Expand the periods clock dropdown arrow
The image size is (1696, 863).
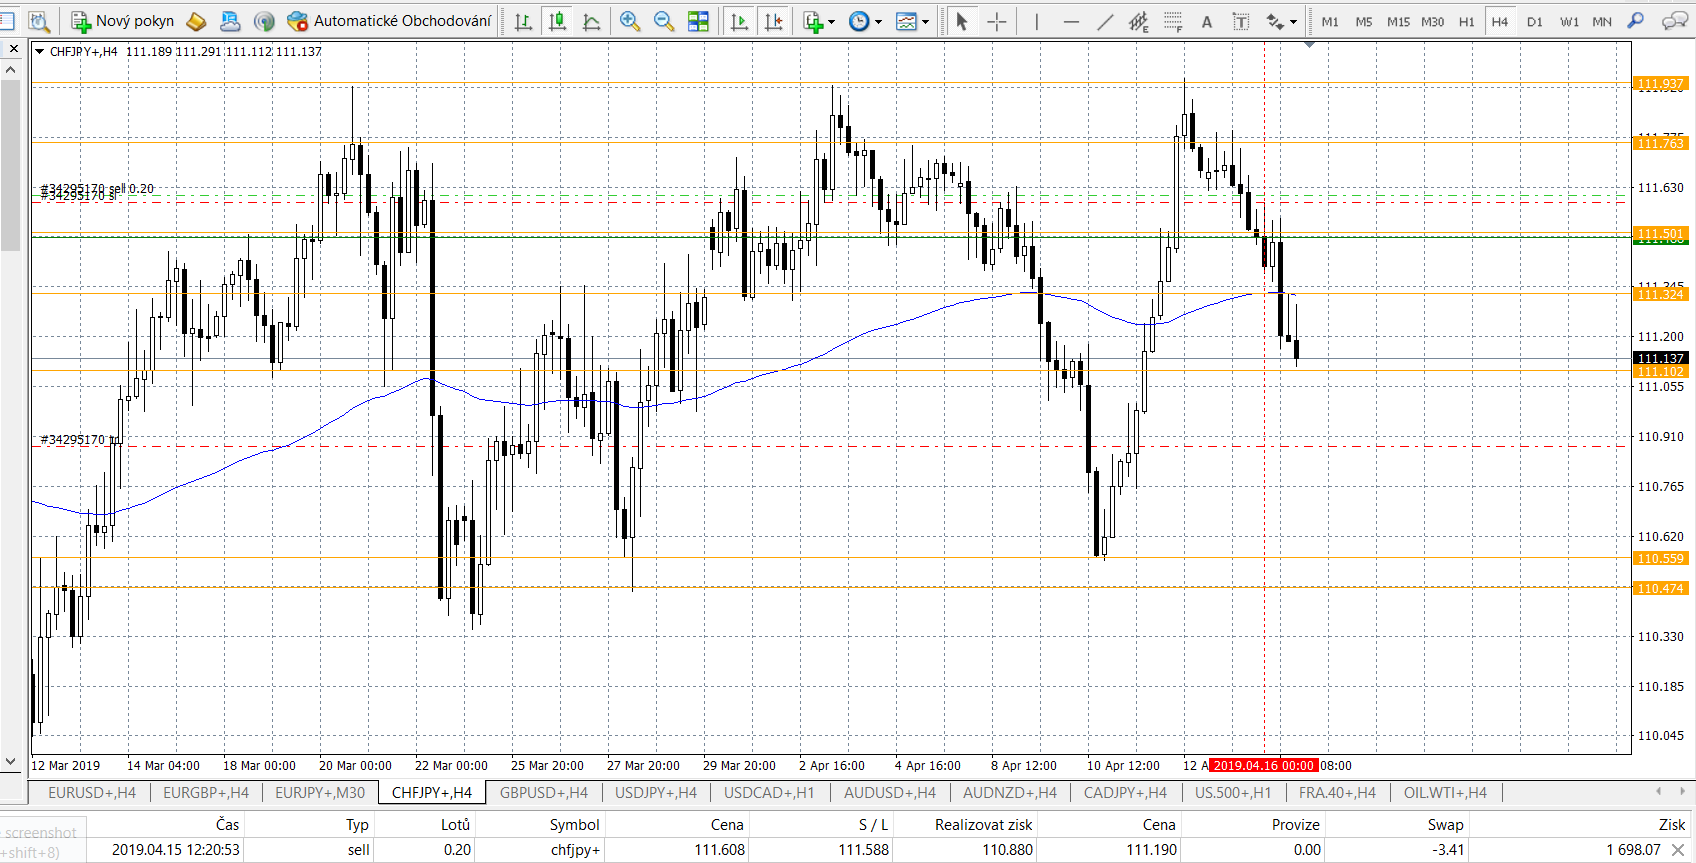(x=879, y=21)
